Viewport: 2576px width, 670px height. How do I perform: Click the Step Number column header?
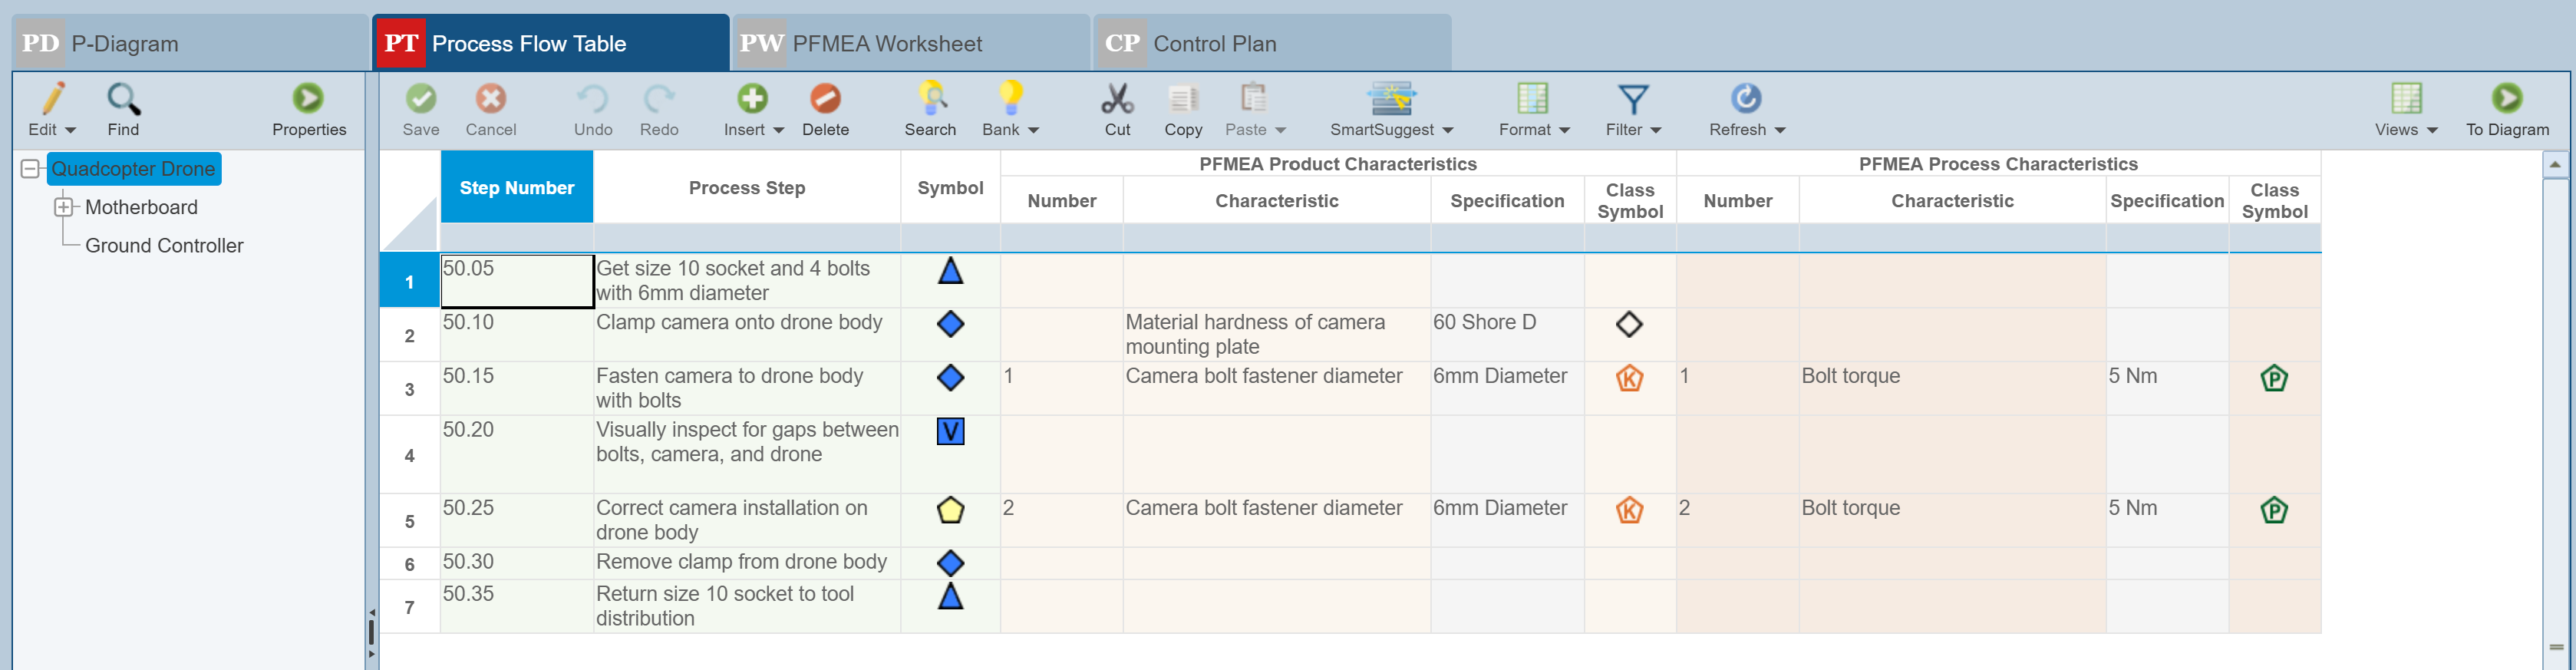tap(517, 188)
